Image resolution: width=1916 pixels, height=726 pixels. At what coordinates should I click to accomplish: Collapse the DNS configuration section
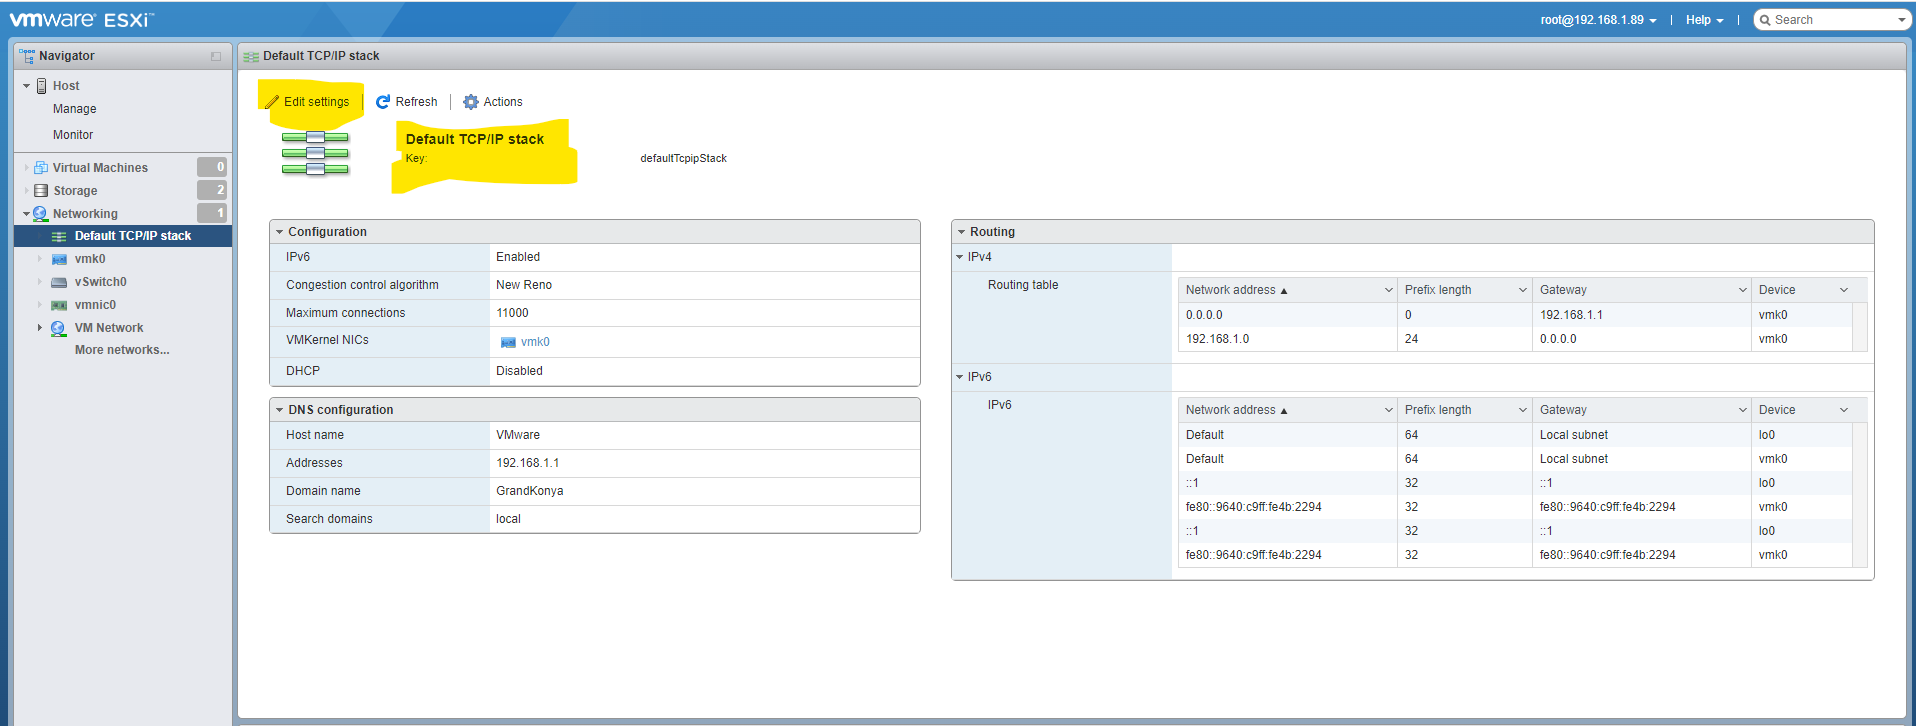coord(280,410)
